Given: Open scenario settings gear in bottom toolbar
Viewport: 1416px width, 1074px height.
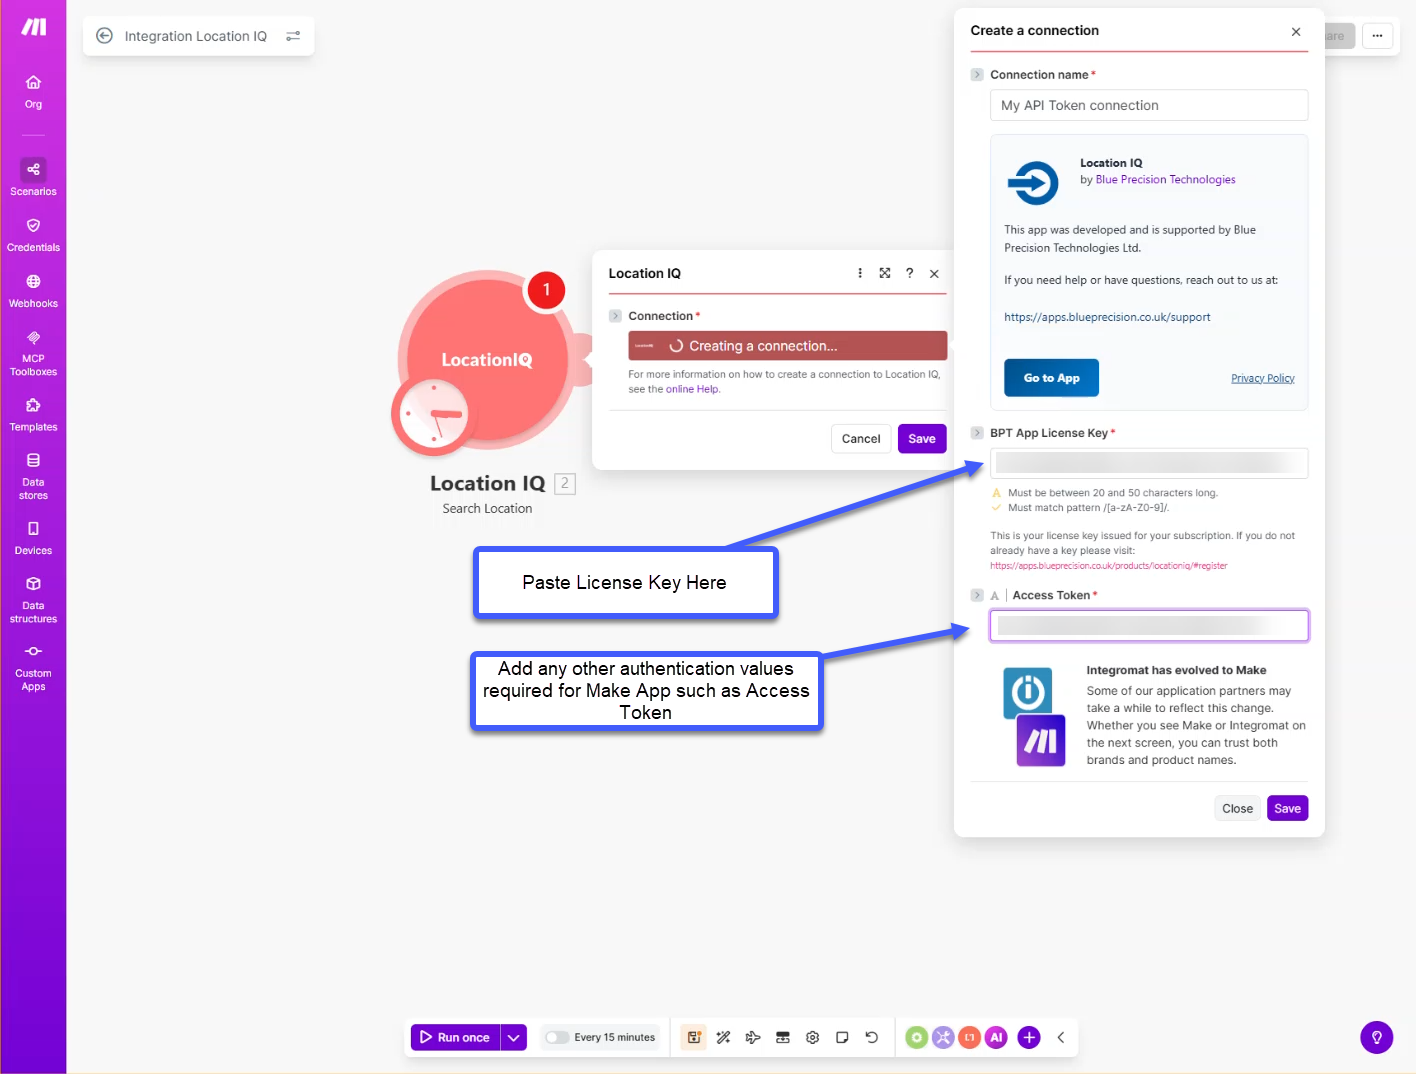Looking at the screenshot, I should point(812,1037).
